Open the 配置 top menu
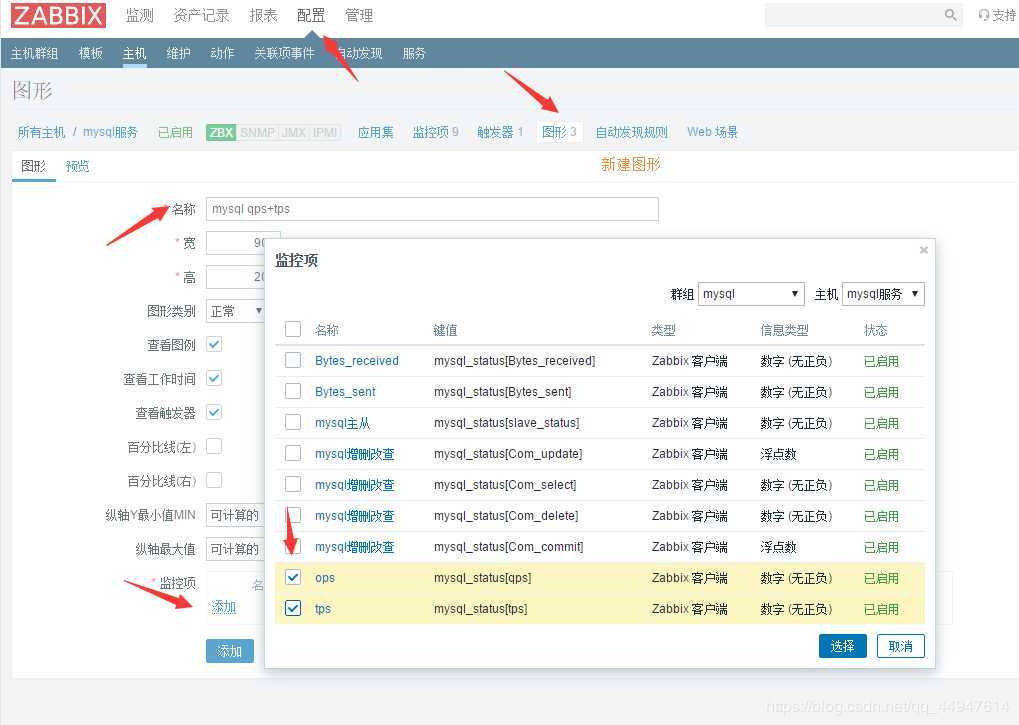This screenshot has width=1019, height=725. point(311,16)
